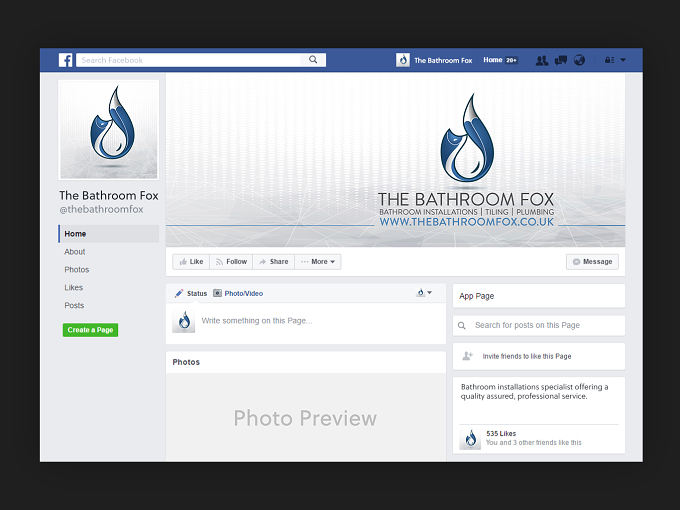Click The Bathroom Fox page name heading
The width and height of the screenshot is (680, 510).
tap(109, 196)
